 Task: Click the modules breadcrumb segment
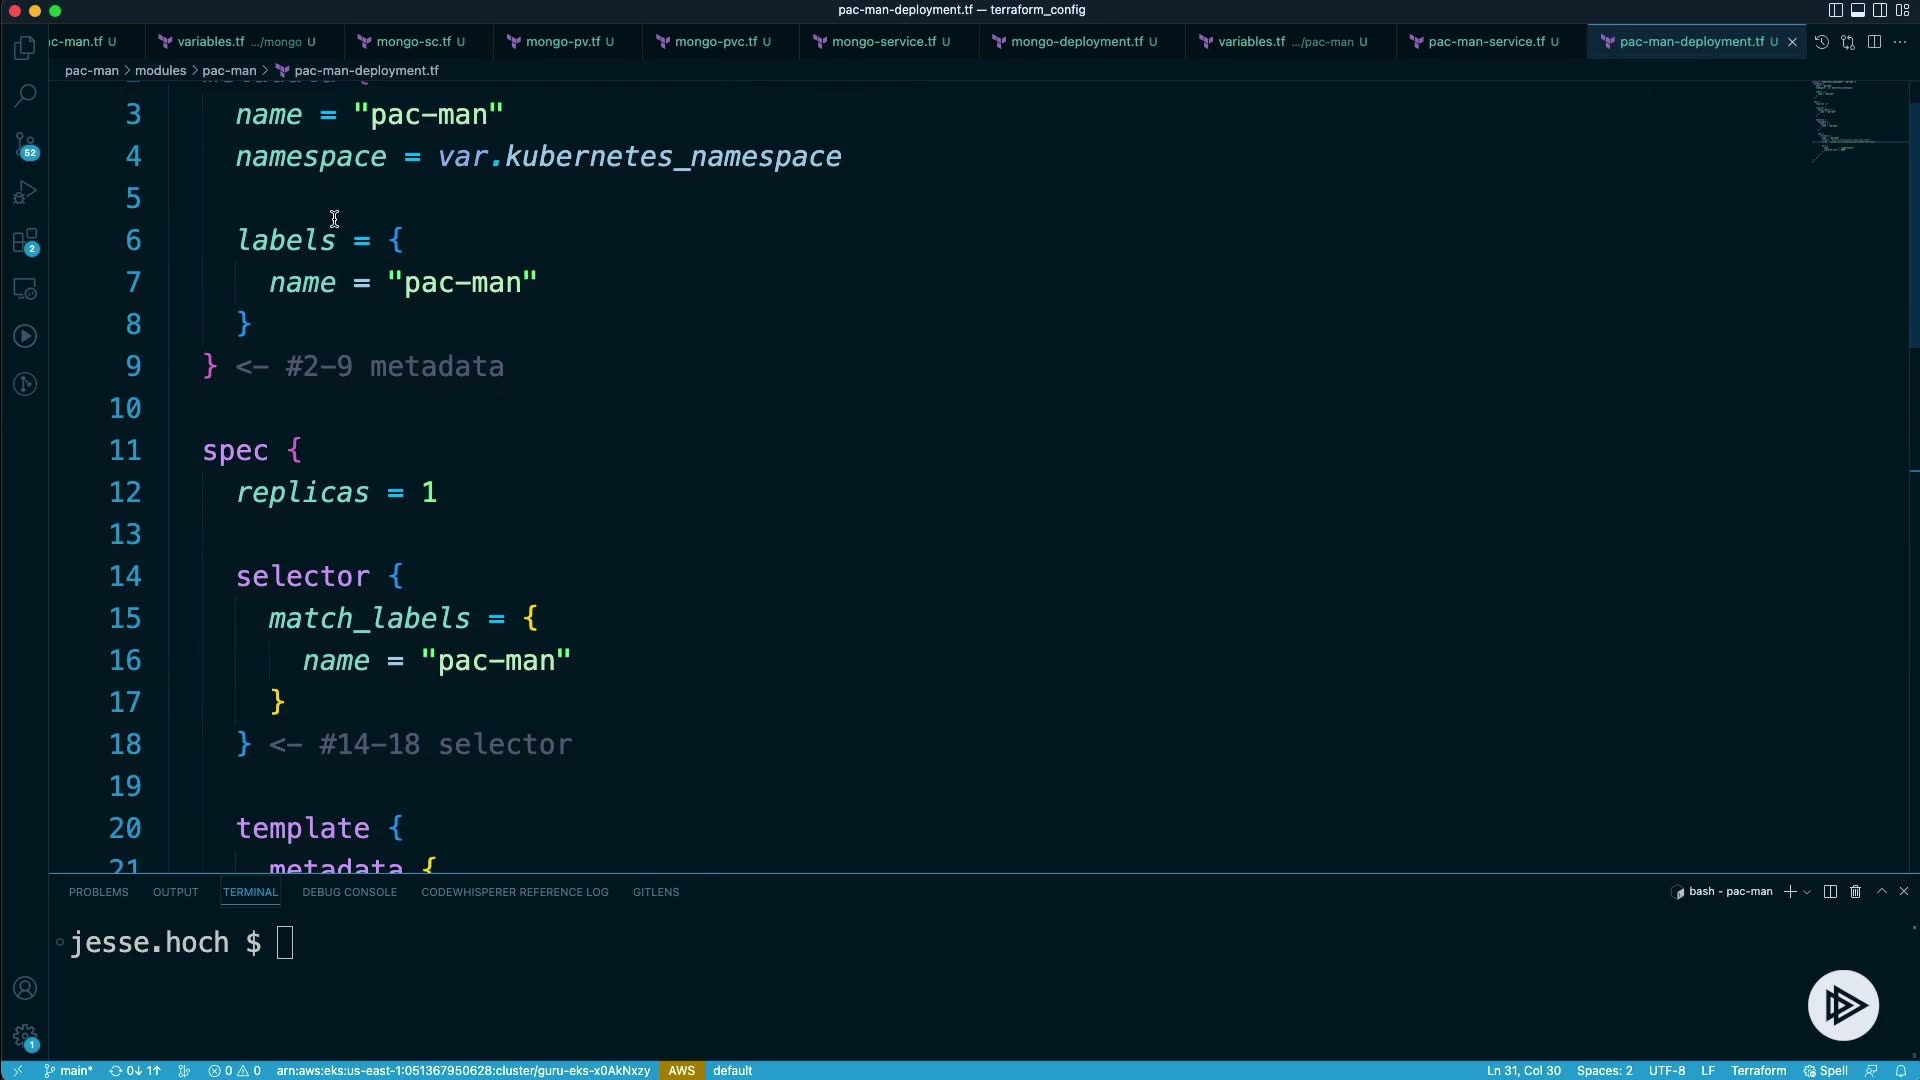click(x=160, y=71)
